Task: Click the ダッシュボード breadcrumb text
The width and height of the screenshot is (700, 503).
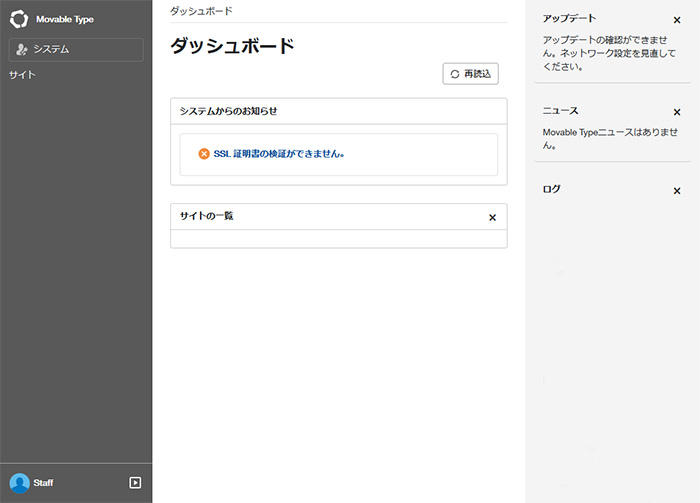Action: [x=201, y=11]
